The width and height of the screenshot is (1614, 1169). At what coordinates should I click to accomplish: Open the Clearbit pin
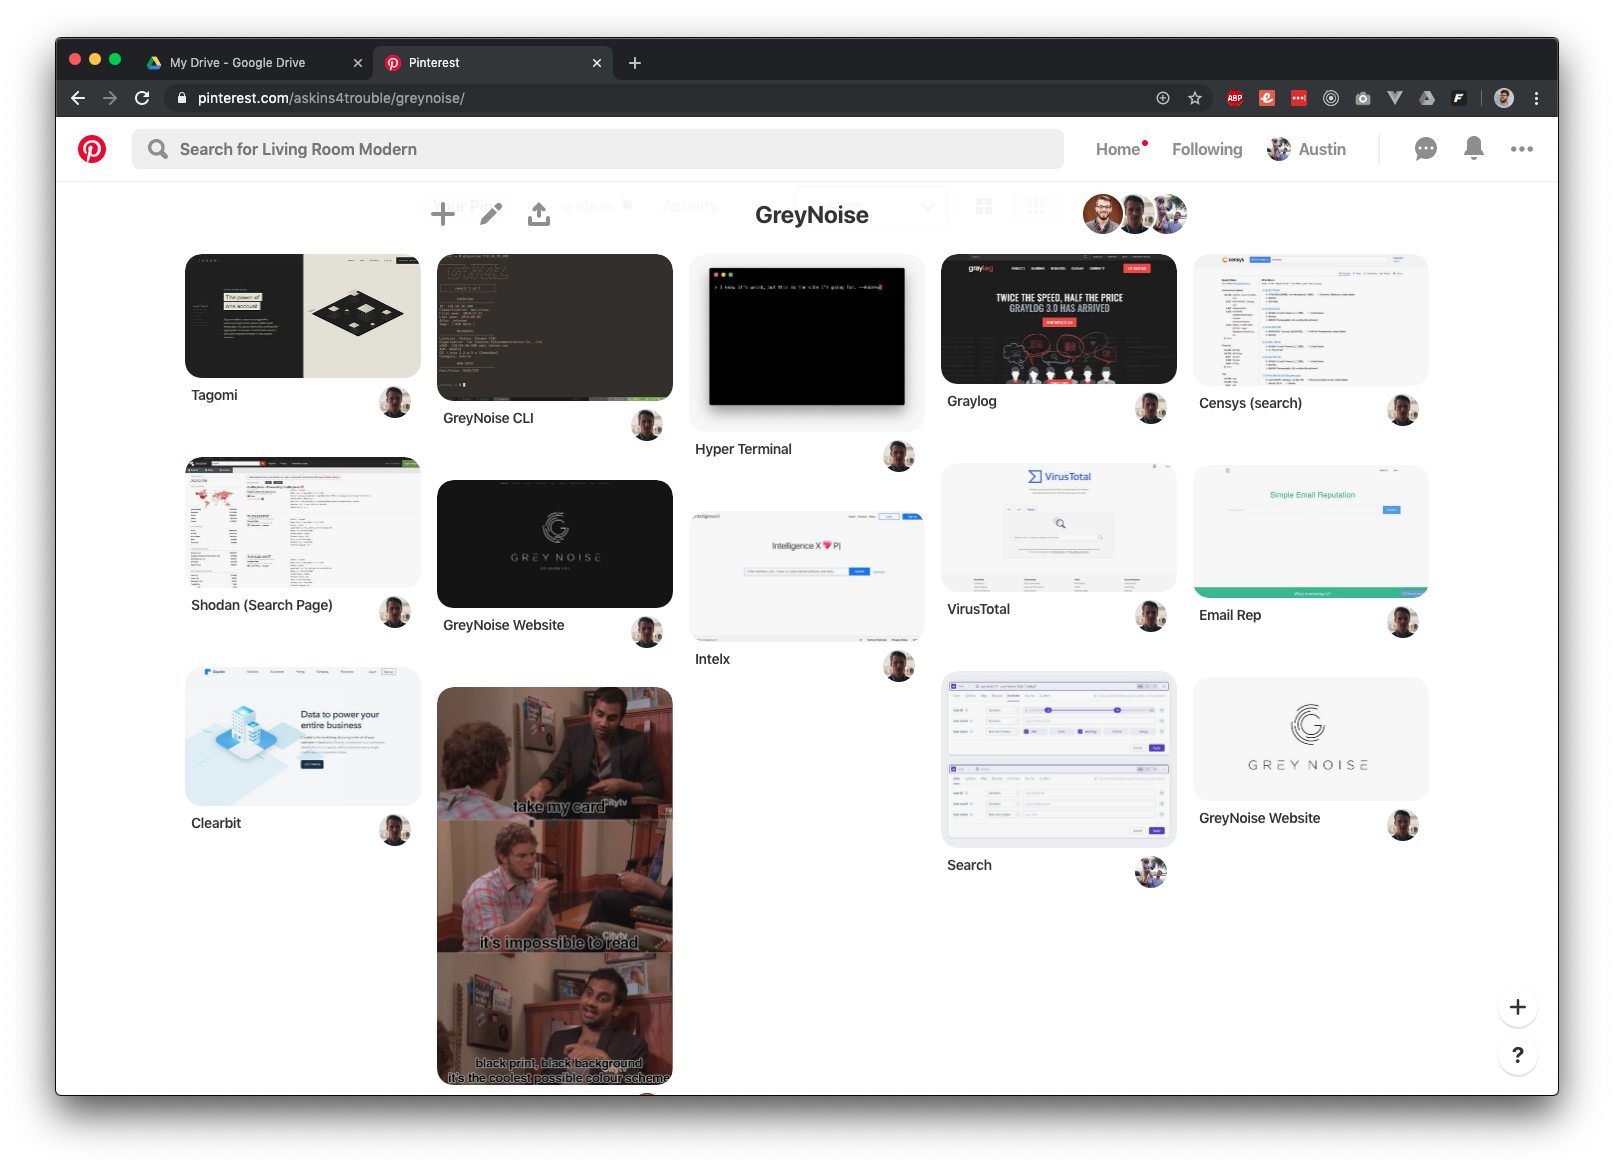(303, 737)
